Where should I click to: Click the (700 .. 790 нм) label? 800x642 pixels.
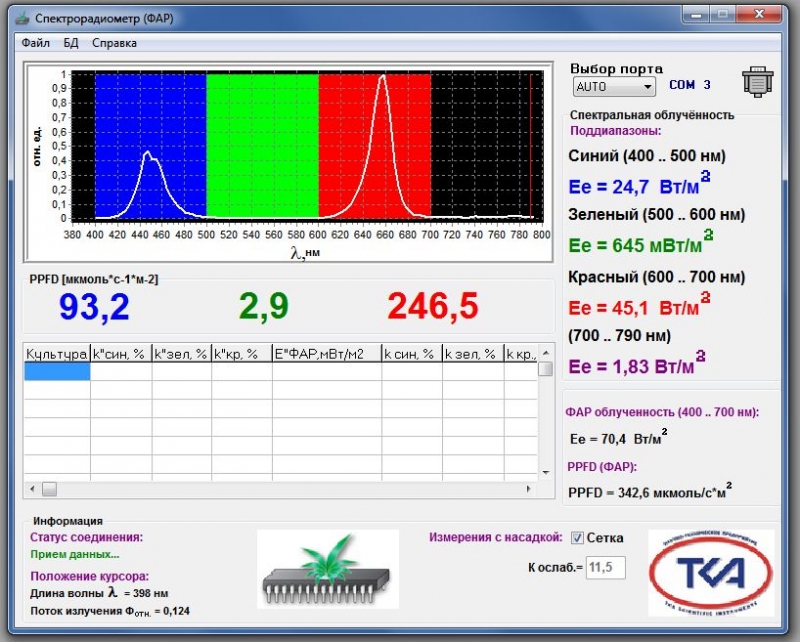[619, 335]
